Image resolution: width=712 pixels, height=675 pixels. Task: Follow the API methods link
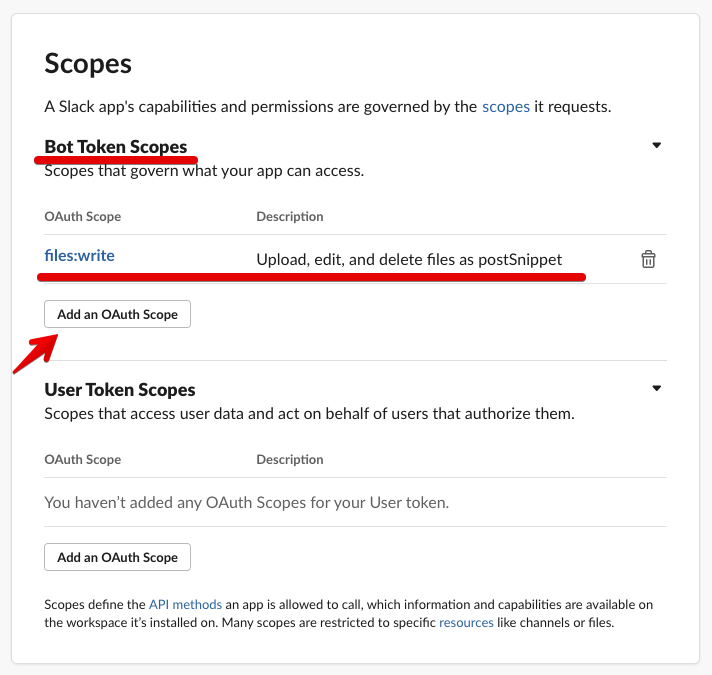tap(185, 605)
